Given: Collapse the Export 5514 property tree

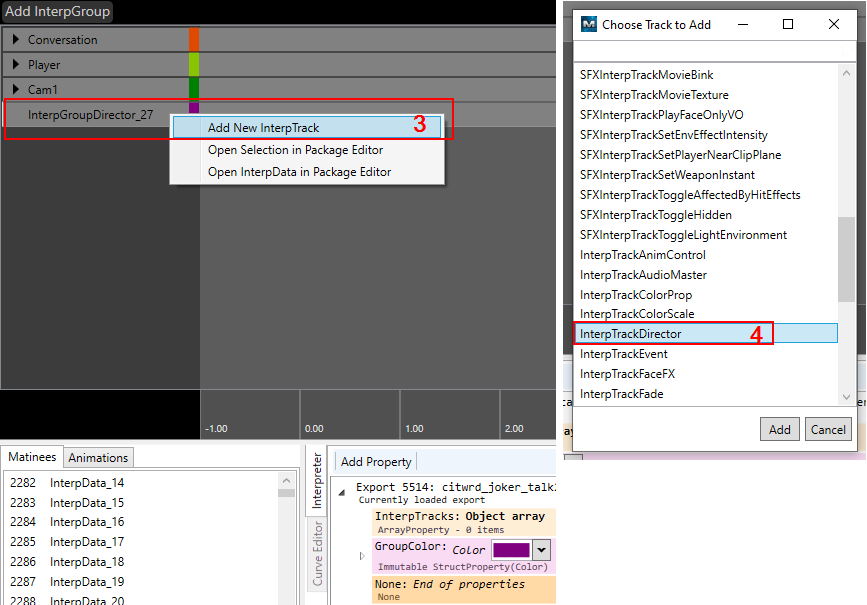Looking at the screenshot, I should 342,492.
